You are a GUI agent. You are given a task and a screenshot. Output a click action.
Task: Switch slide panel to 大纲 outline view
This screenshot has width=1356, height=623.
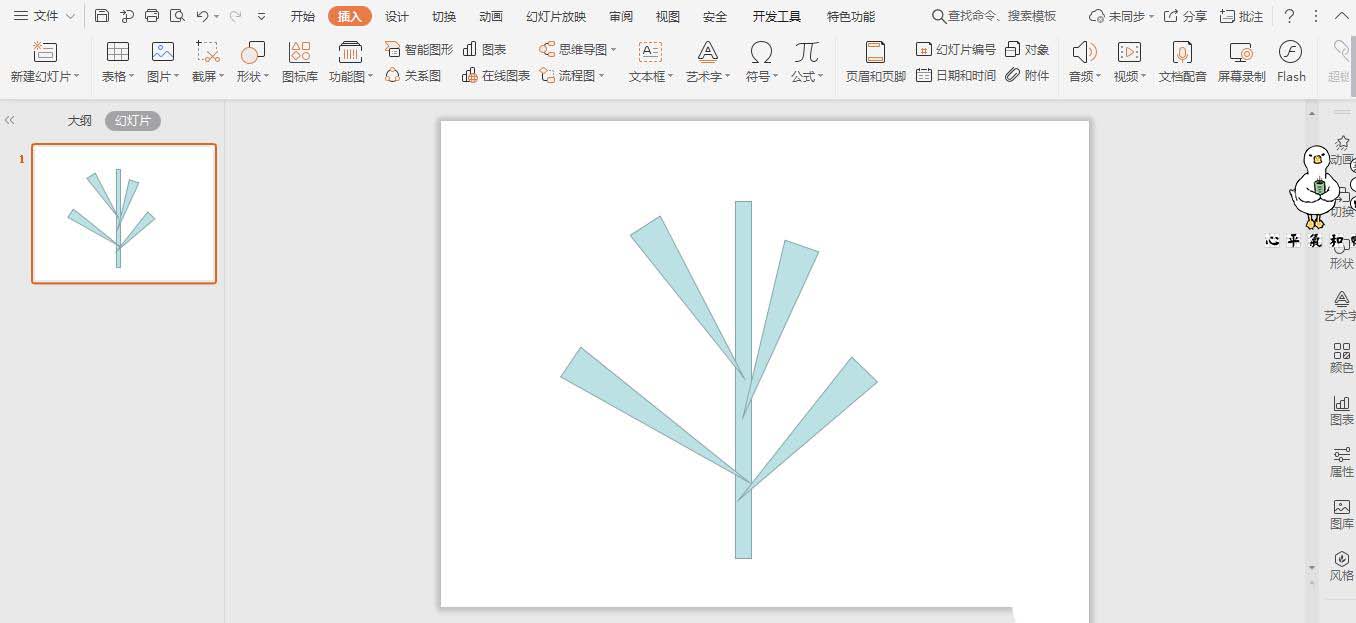coord(80,120)
